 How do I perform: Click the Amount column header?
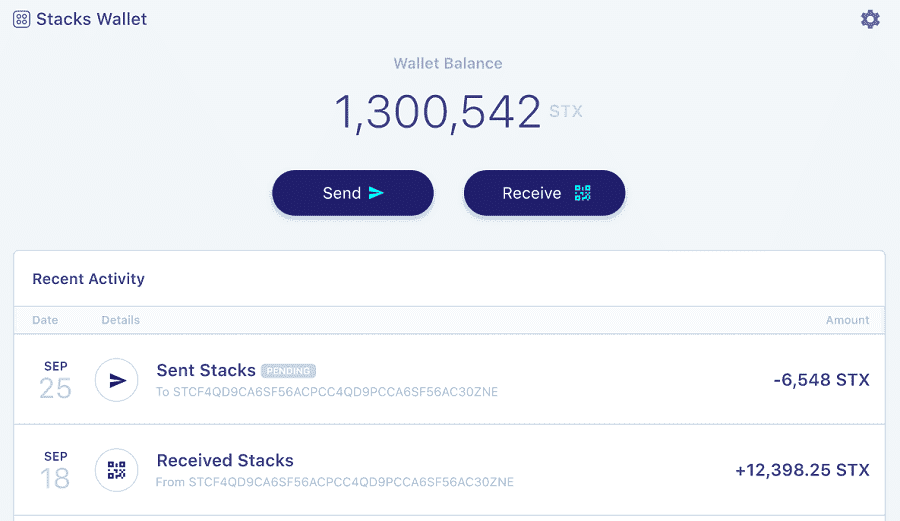(x=847, y=320)
